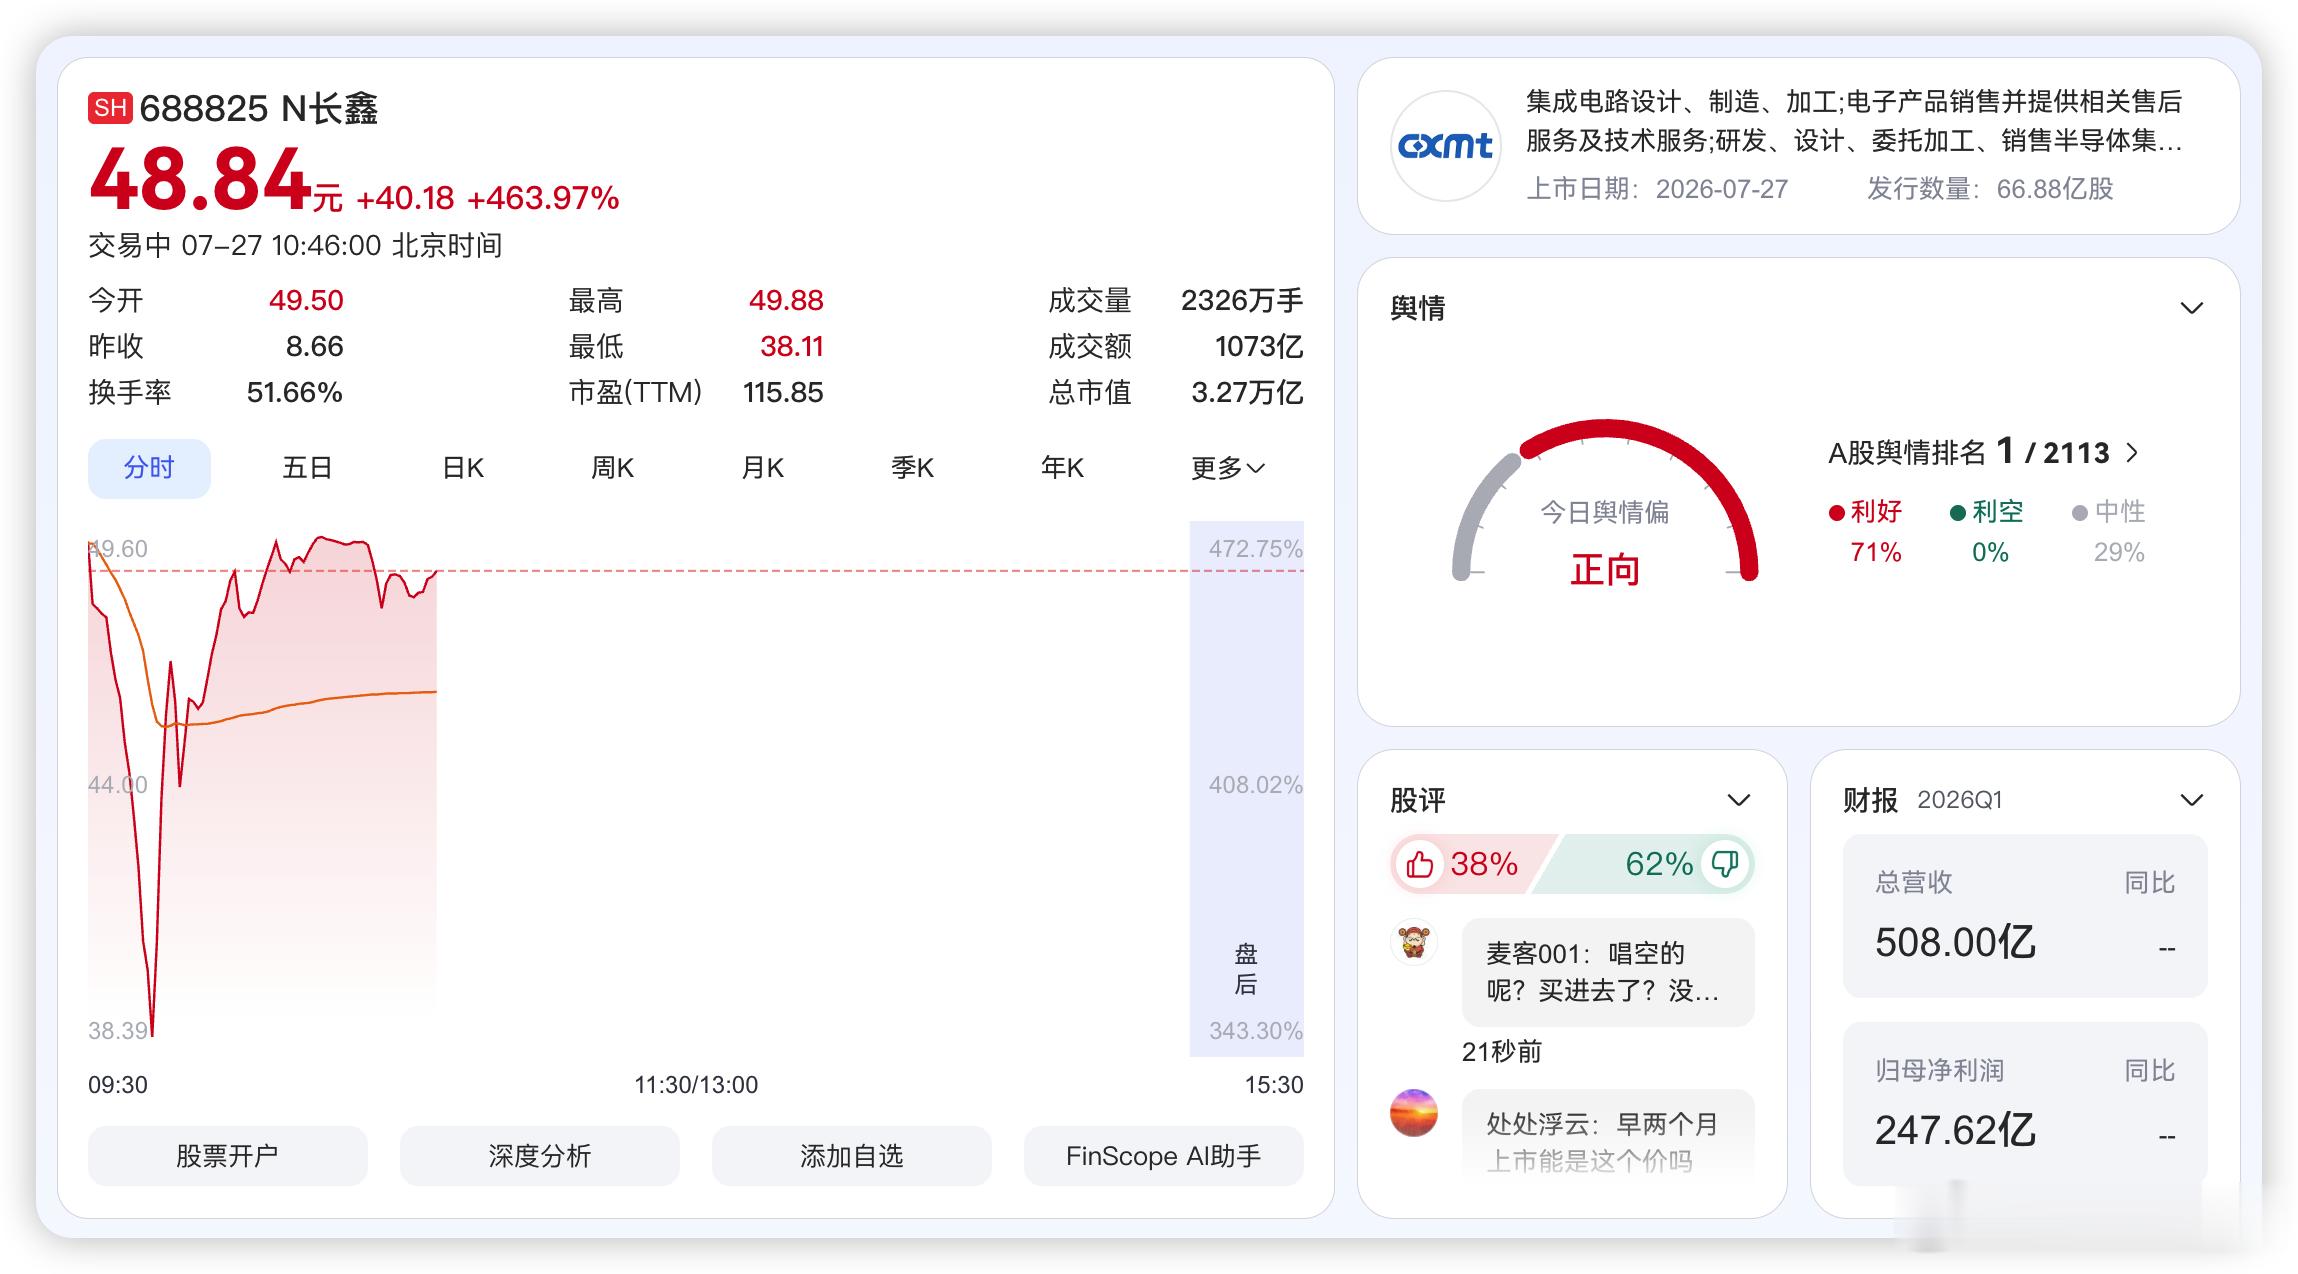The height and width of the screenshot is (1274, 2298).
Task: Click the 21秒前 comment timestamp
Action: pos(1502,1051)
